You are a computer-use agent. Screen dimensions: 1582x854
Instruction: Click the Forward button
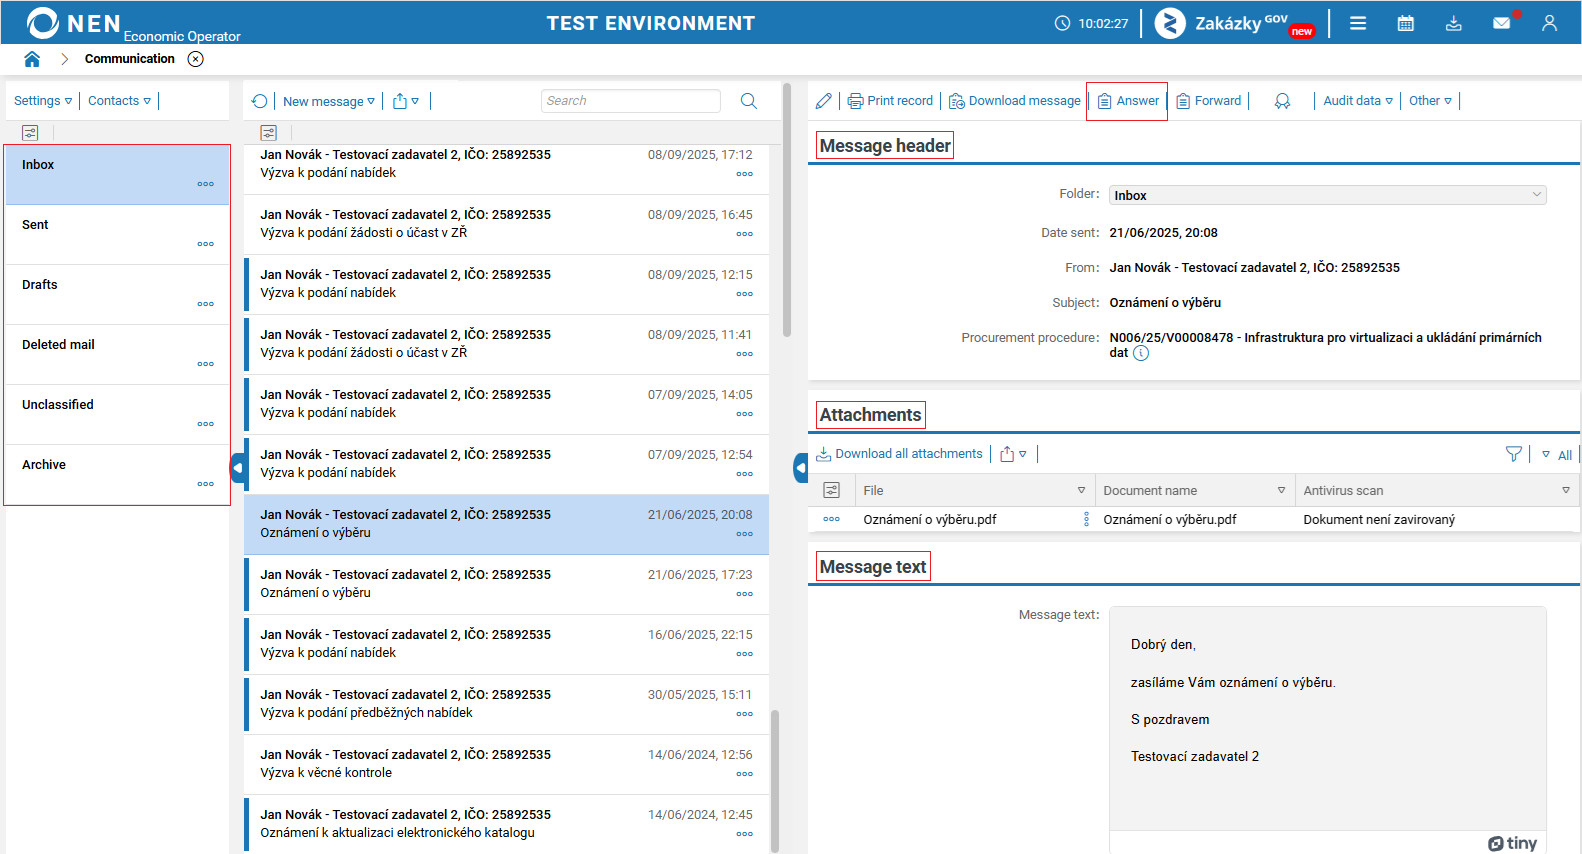(x=1208, y=101)
